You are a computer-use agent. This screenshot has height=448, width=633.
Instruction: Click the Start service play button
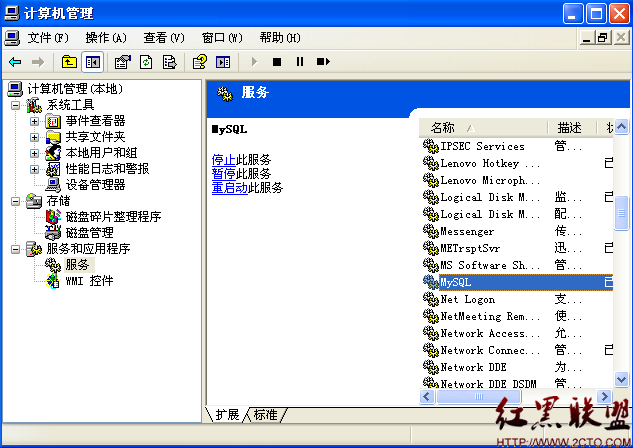coord(254,62)
